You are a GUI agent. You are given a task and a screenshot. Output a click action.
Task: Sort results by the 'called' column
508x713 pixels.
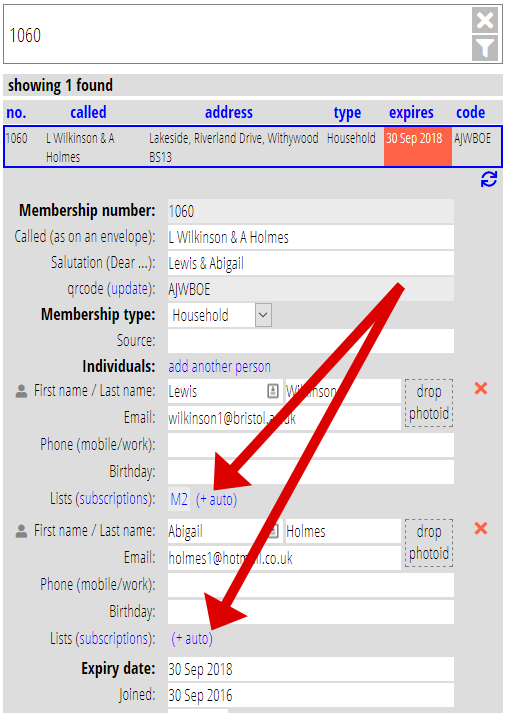click(x=88, y=112)
